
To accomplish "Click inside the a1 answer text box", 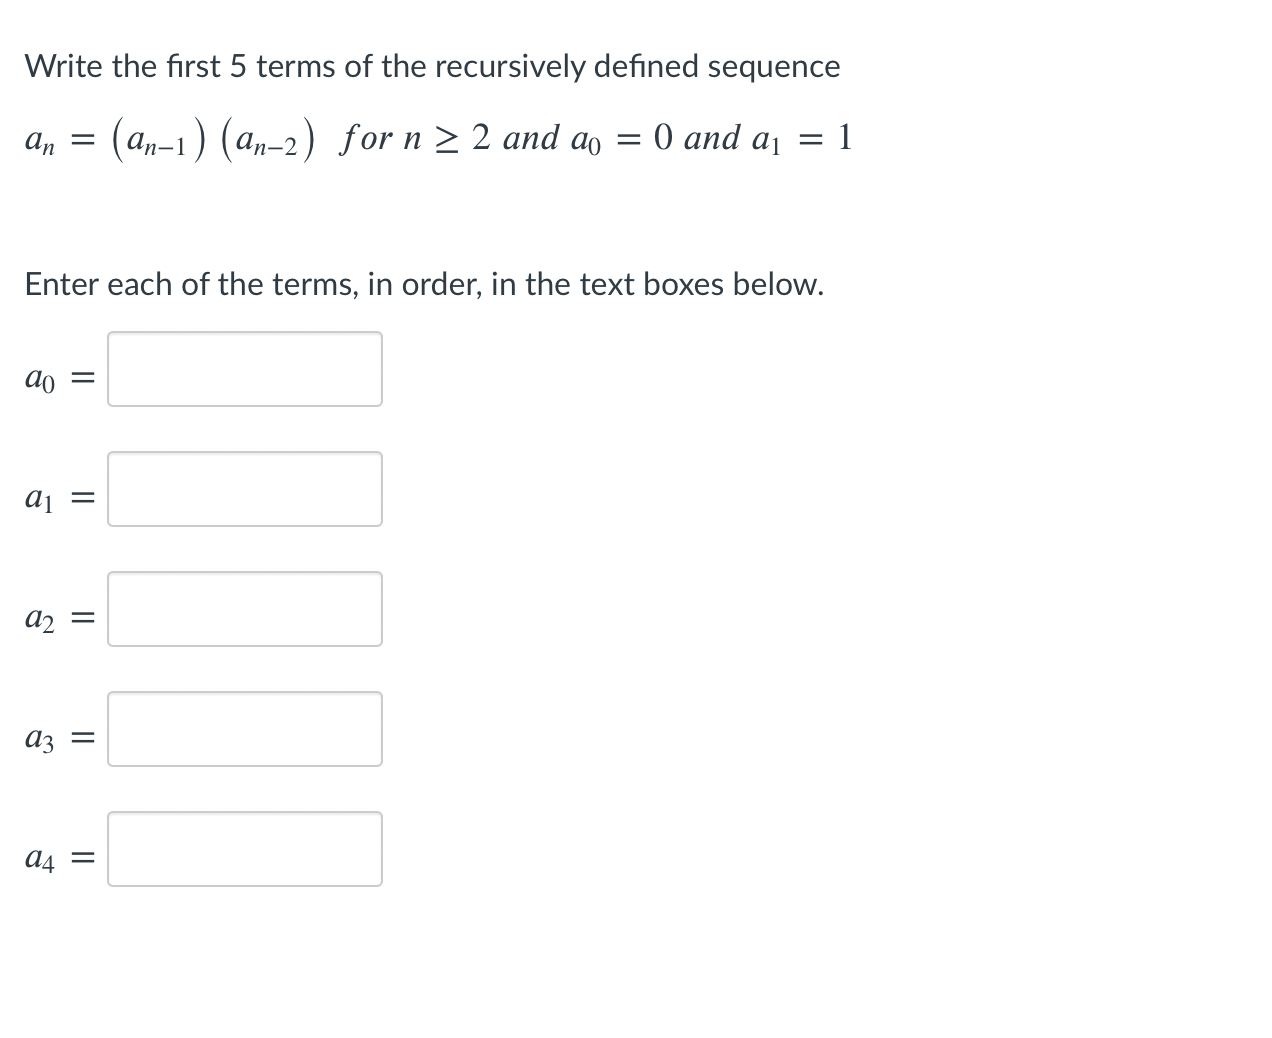I will (x=244, y=489).
